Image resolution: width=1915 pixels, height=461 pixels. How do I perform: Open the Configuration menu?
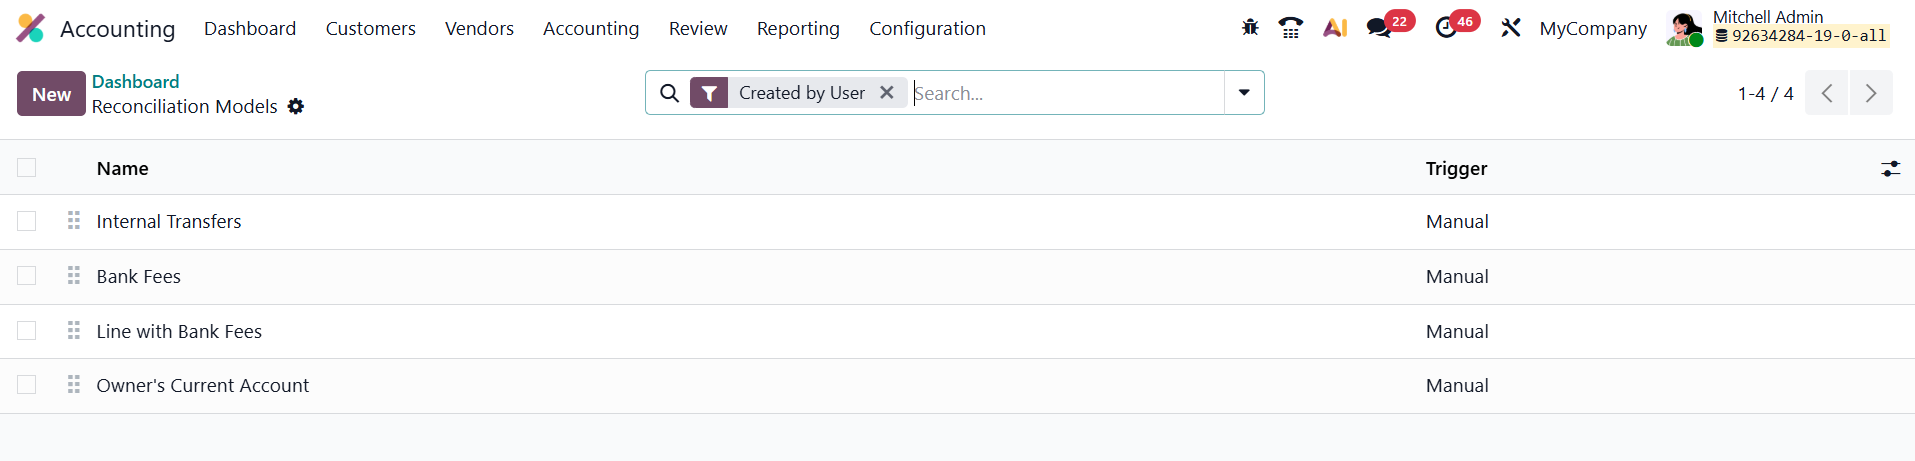click(x=927, y=29)
